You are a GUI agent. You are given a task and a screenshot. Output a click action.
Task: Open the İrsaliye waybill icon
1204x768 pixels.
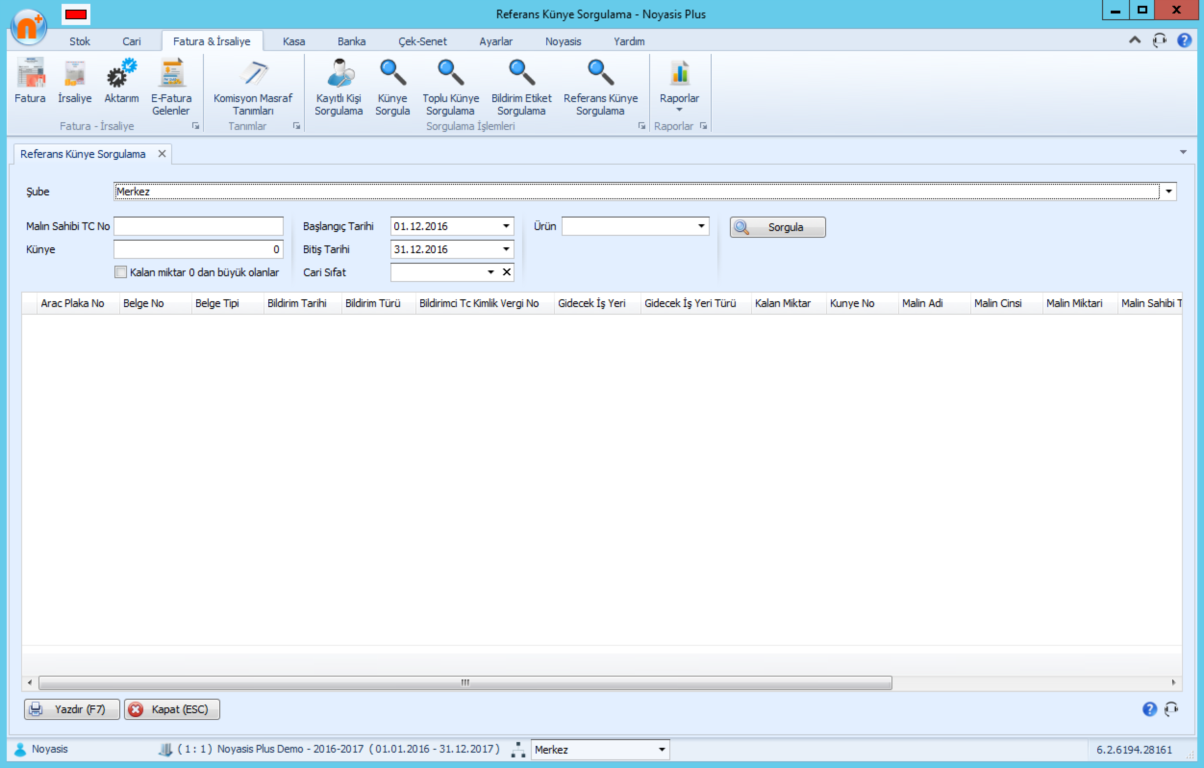click(75, 81)
